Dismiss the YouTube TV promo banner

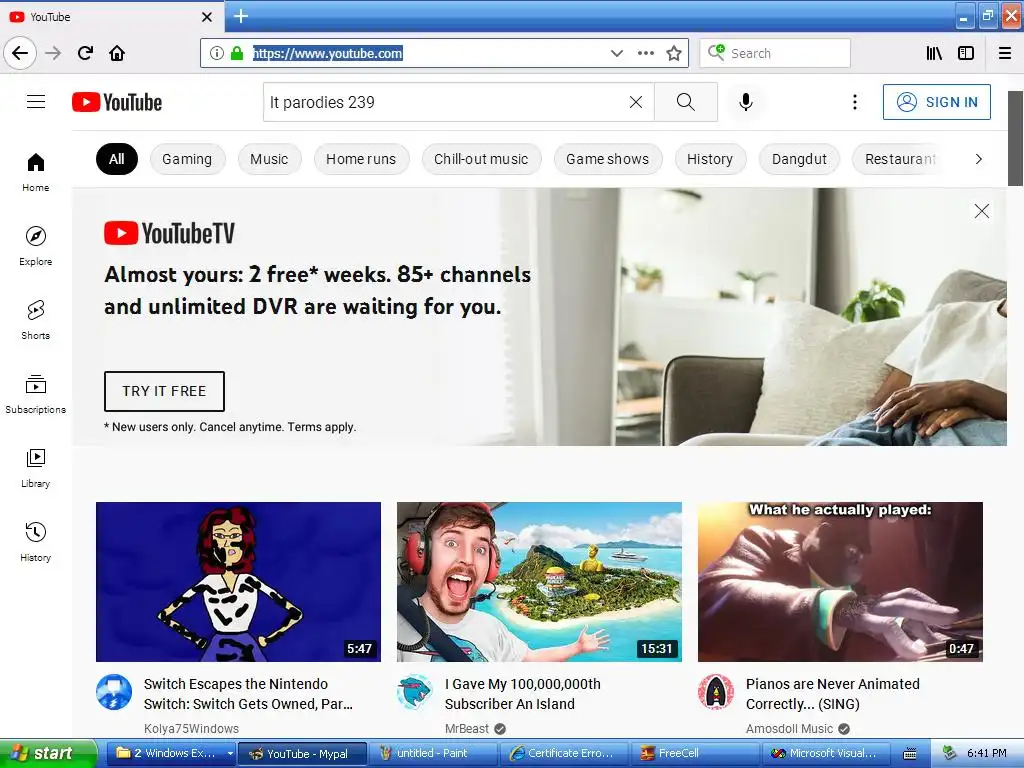(x=982, y=211)
